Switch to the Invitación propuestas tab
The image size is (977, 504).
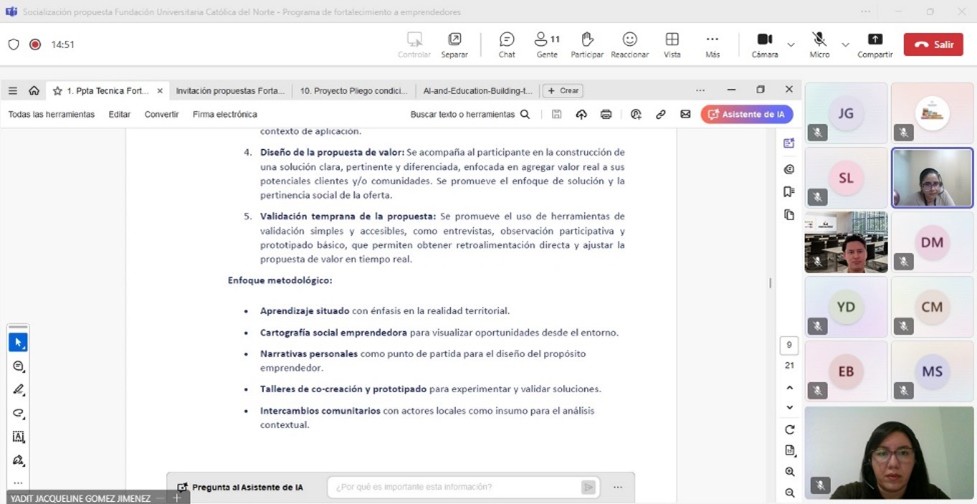point(230,90)
